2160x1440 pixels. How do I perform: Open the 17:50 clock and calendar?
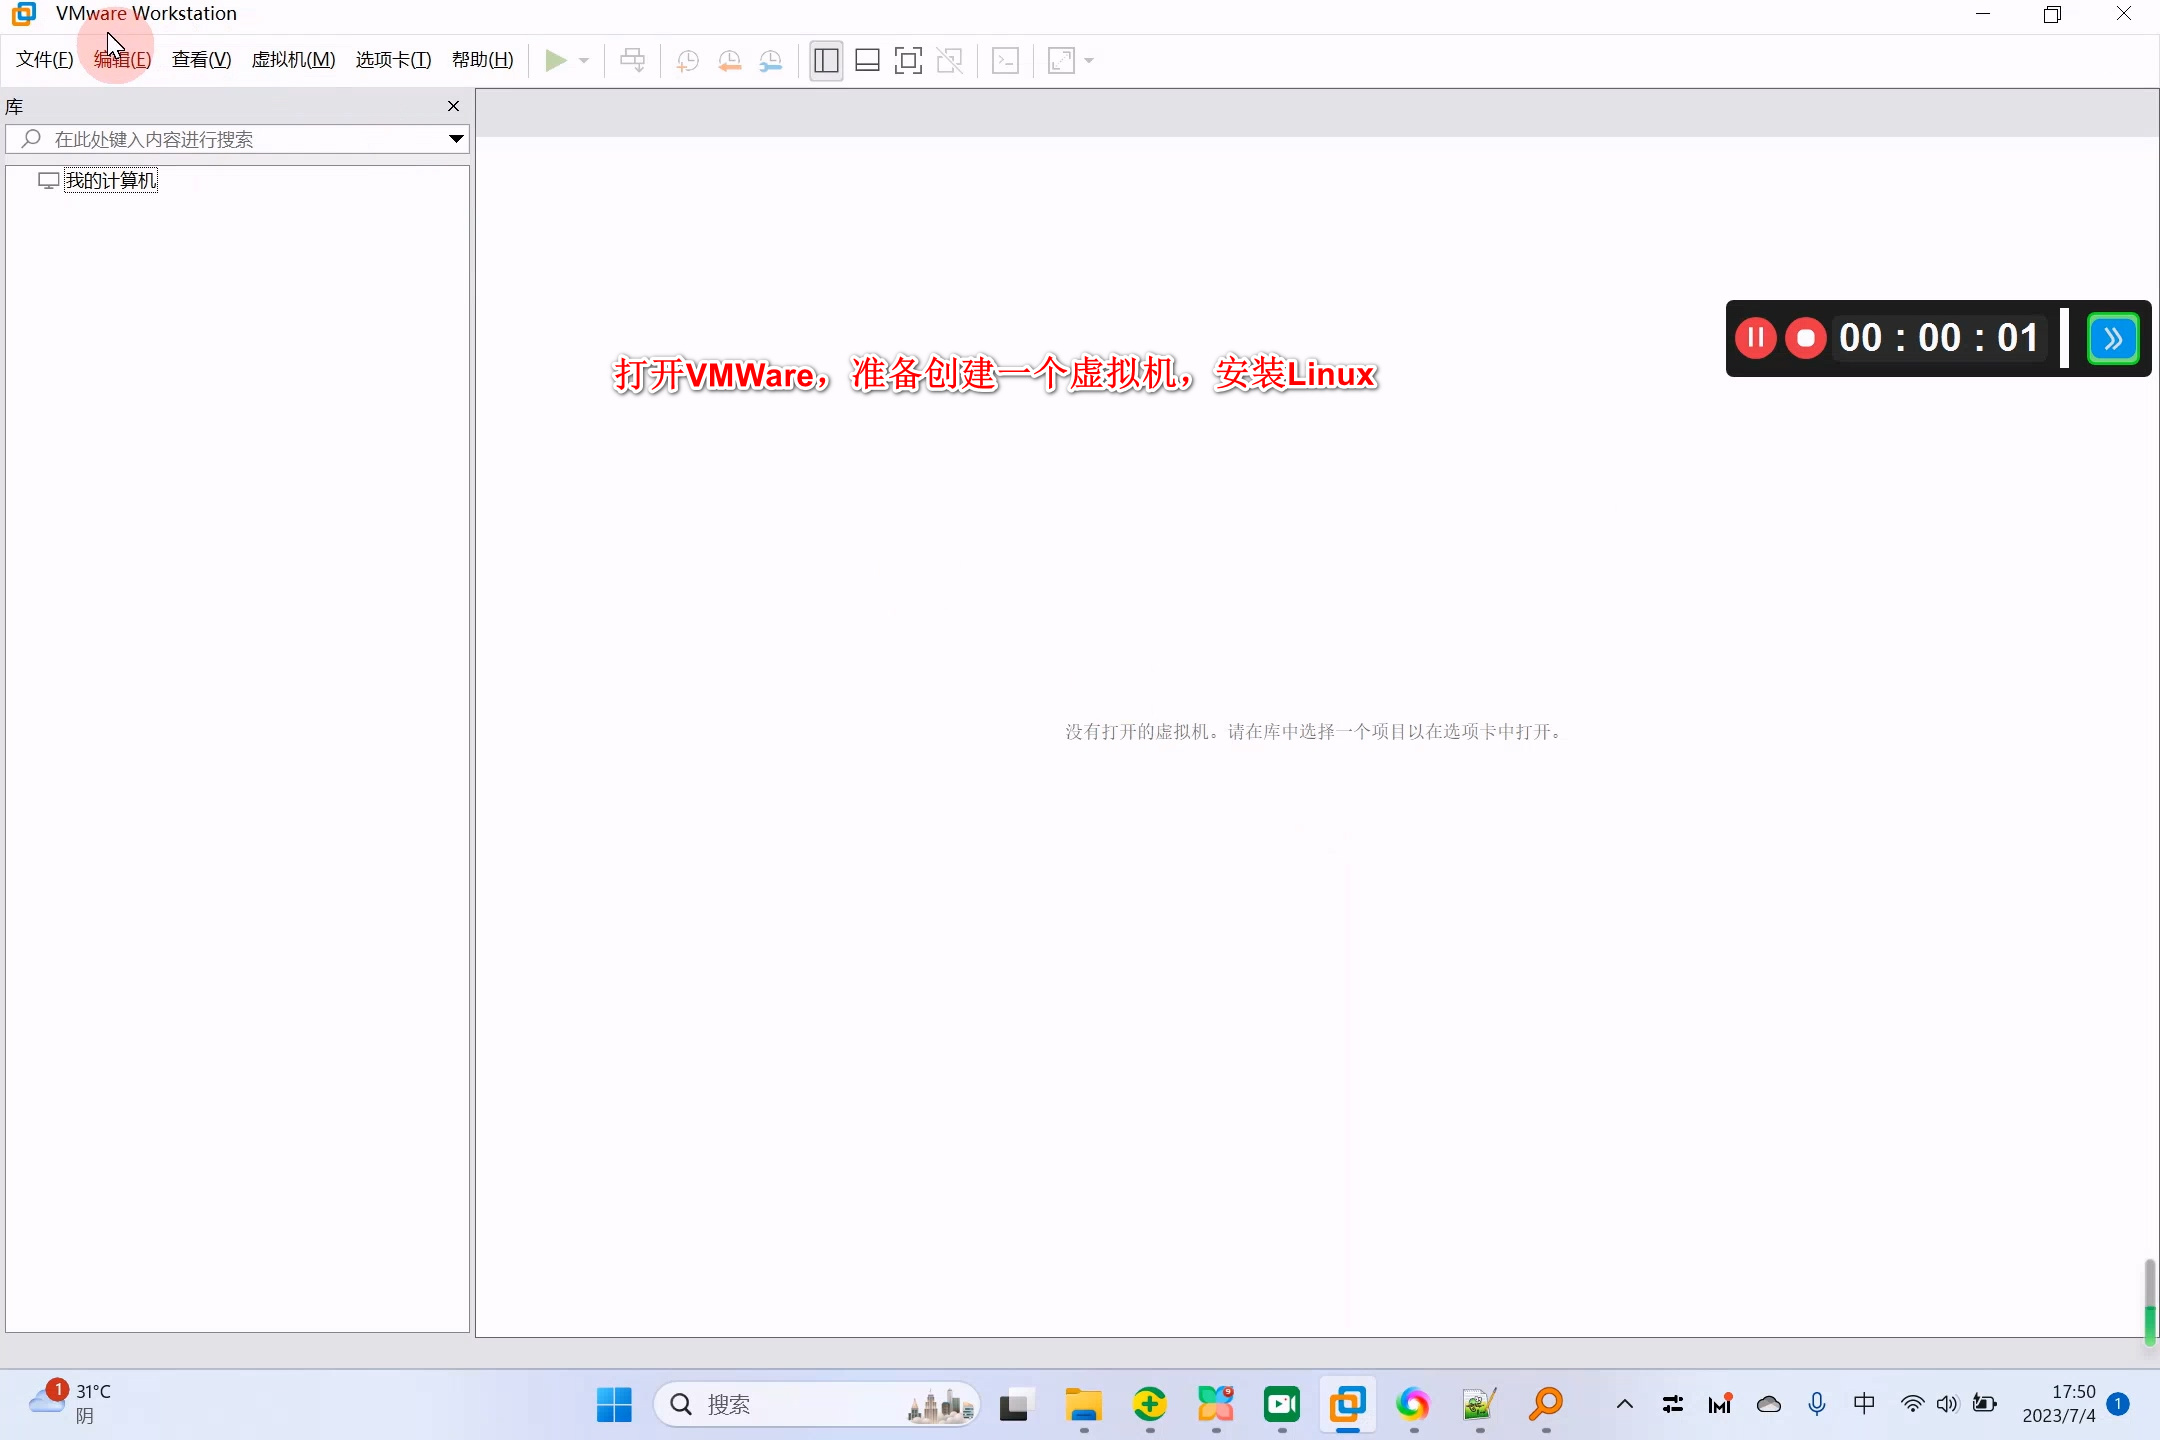pos(2059,1404)
